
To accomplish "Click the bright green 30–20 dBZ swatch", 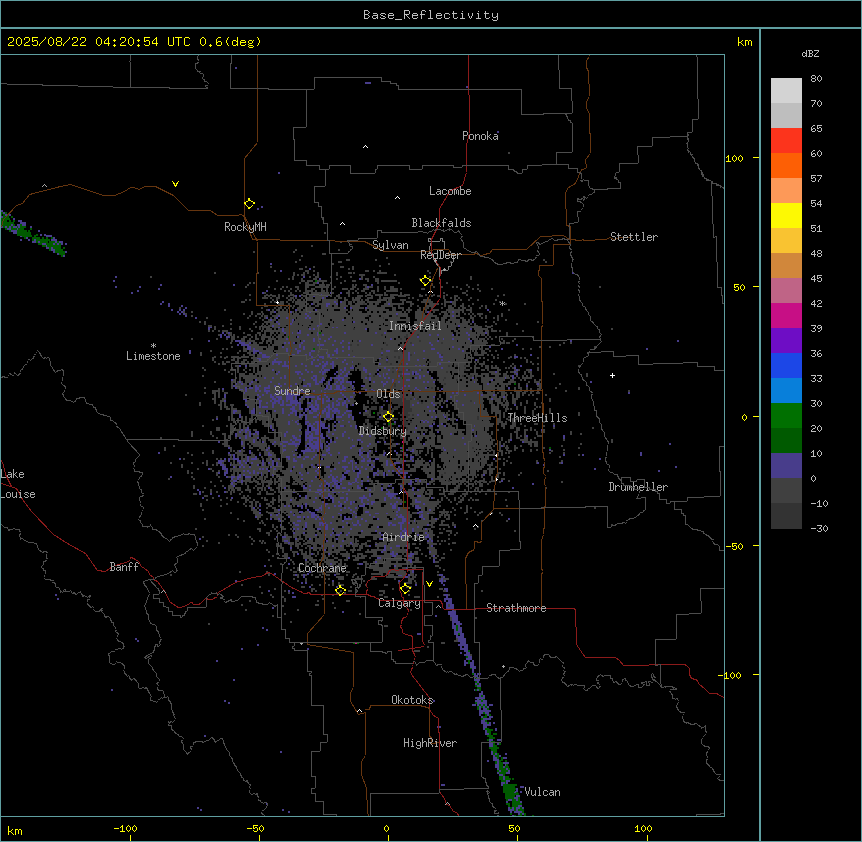I will pos(786,416).
